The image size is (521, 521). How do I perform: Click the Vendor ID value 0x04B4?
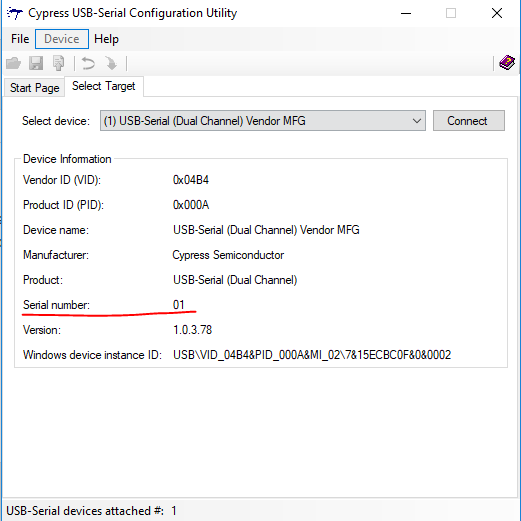191,180
